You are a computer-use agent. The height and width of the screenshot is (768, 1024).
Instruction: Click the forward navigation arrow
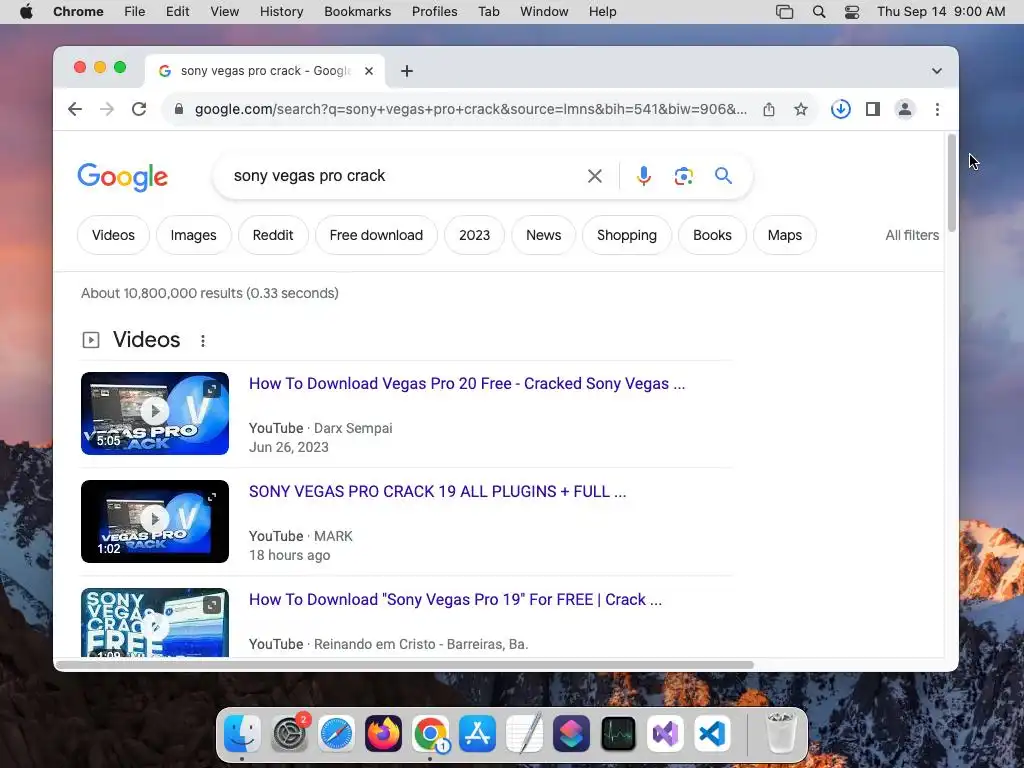(x=107, y=109)
